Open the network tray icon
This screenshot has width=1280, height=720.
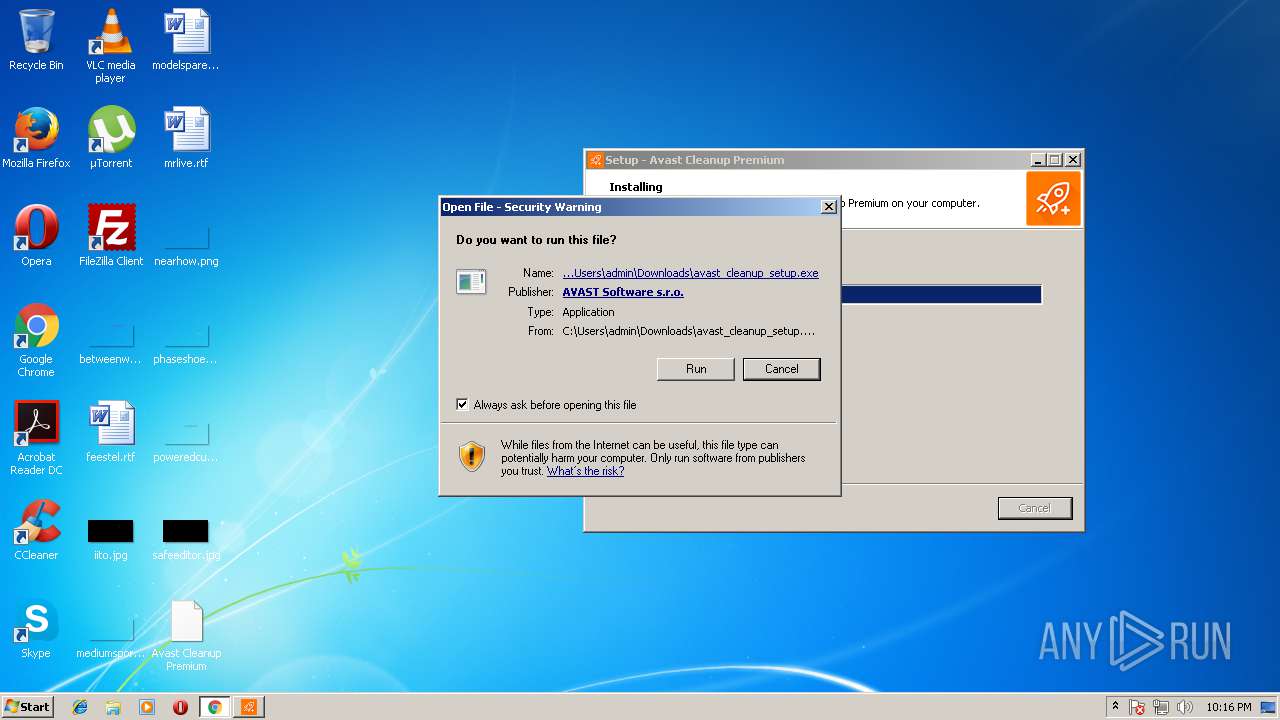tap(1161, 707)
